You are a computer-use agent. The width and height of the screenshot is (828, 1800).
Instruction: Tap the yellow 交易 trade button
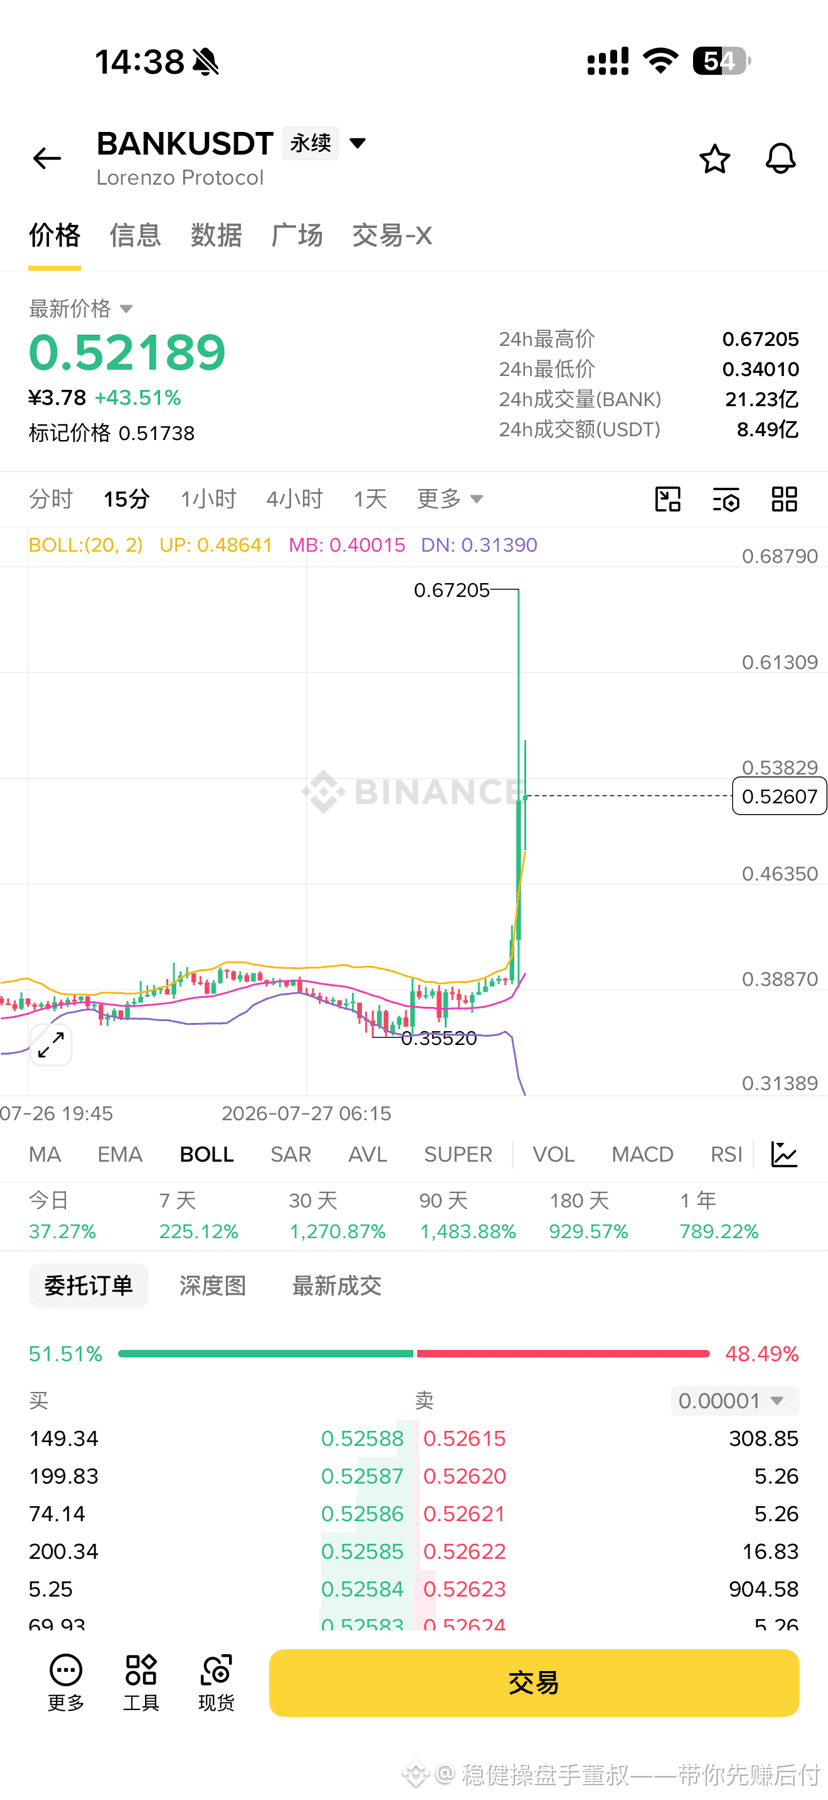pos(534,1683)
